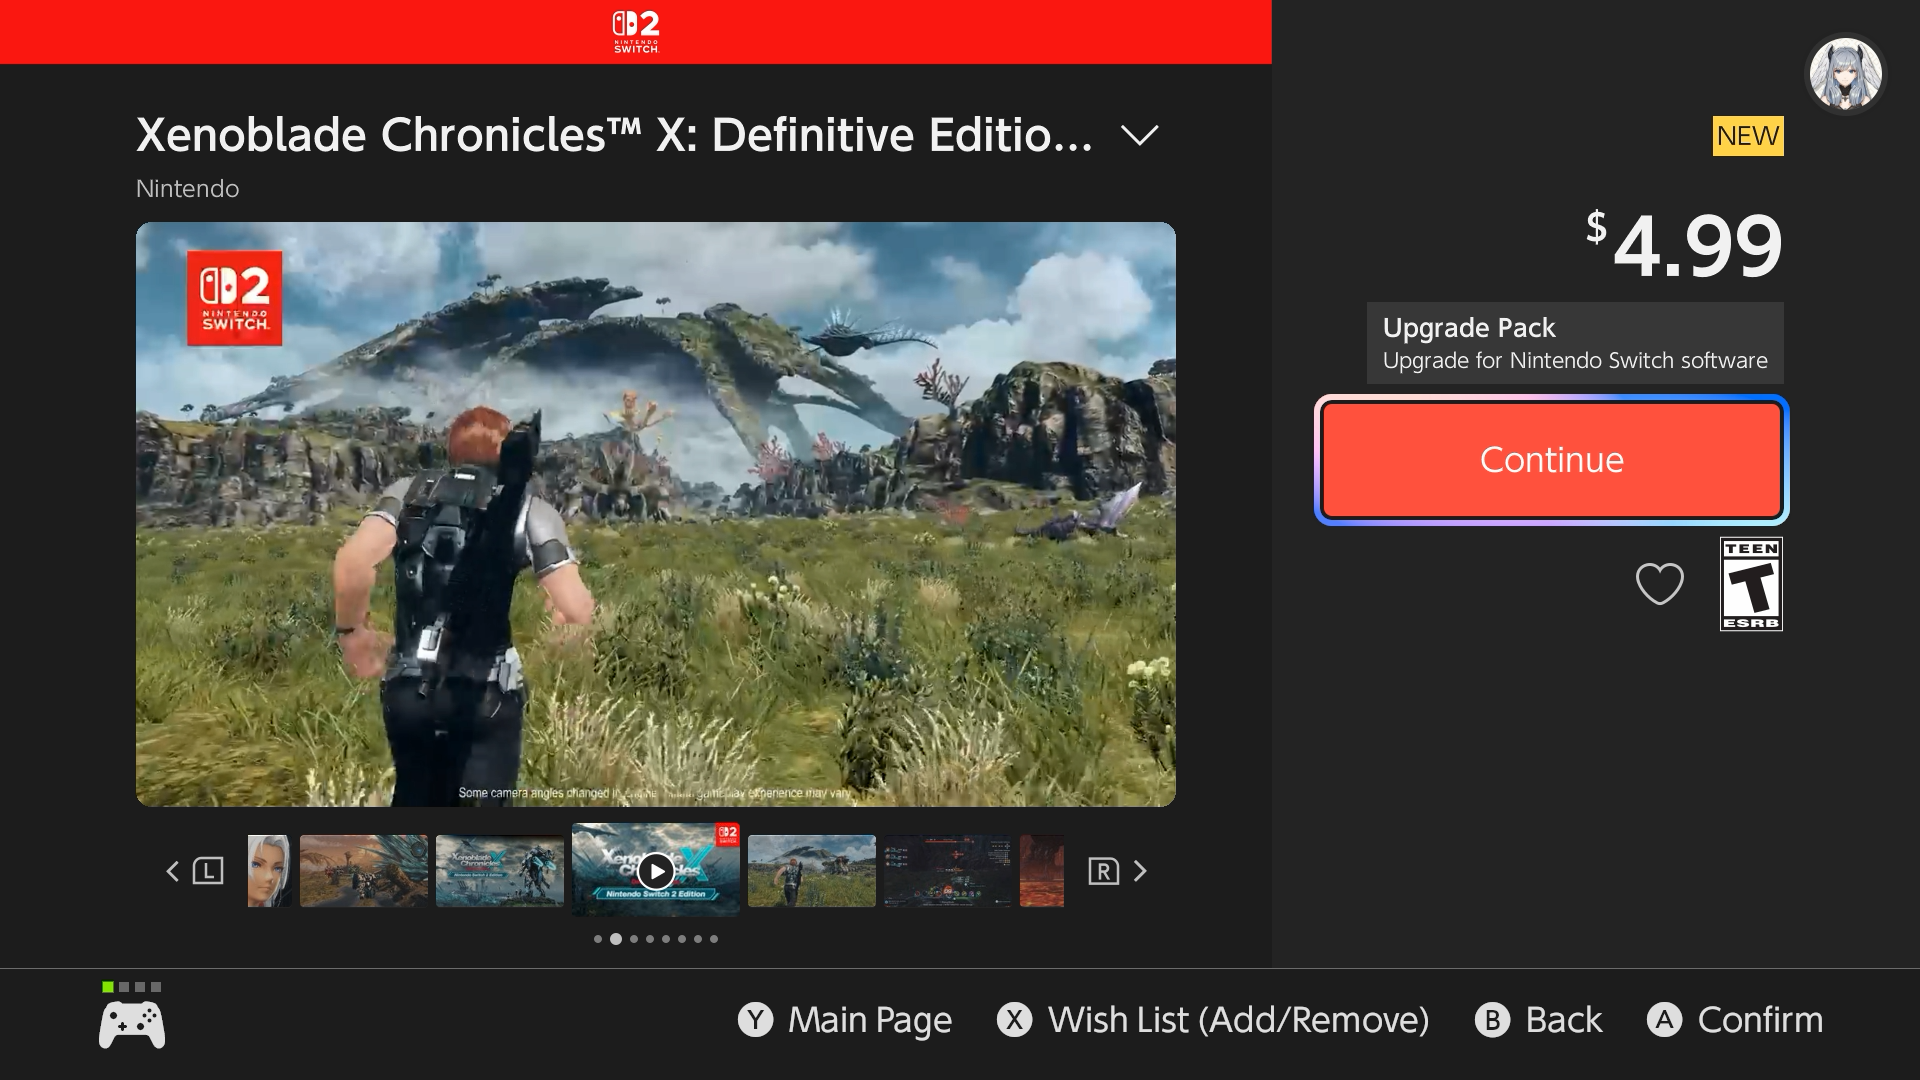Image resolution: width=1920 pixels, height=1080 pixels.
Task: Open the Nintendo publisher link
Action: click(187, 189)
